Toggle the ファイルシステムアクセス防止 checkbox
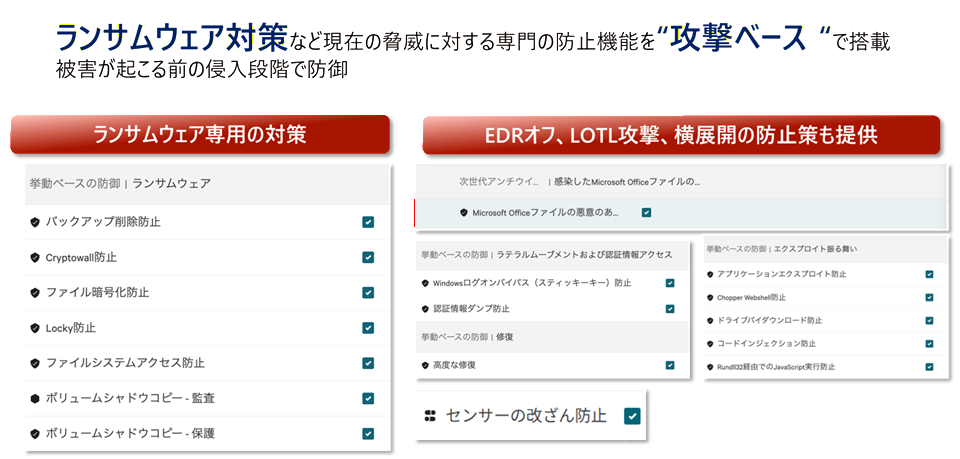Image resolution: width=960 pixels, height=459 pixels. point(368,363)
